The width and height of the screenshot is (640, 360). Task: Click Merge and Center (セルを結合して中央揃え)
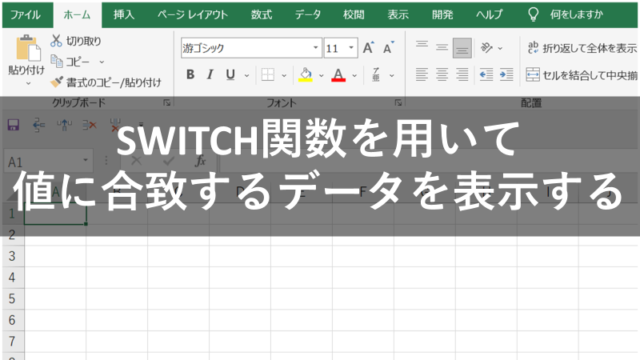pos(582,75)
